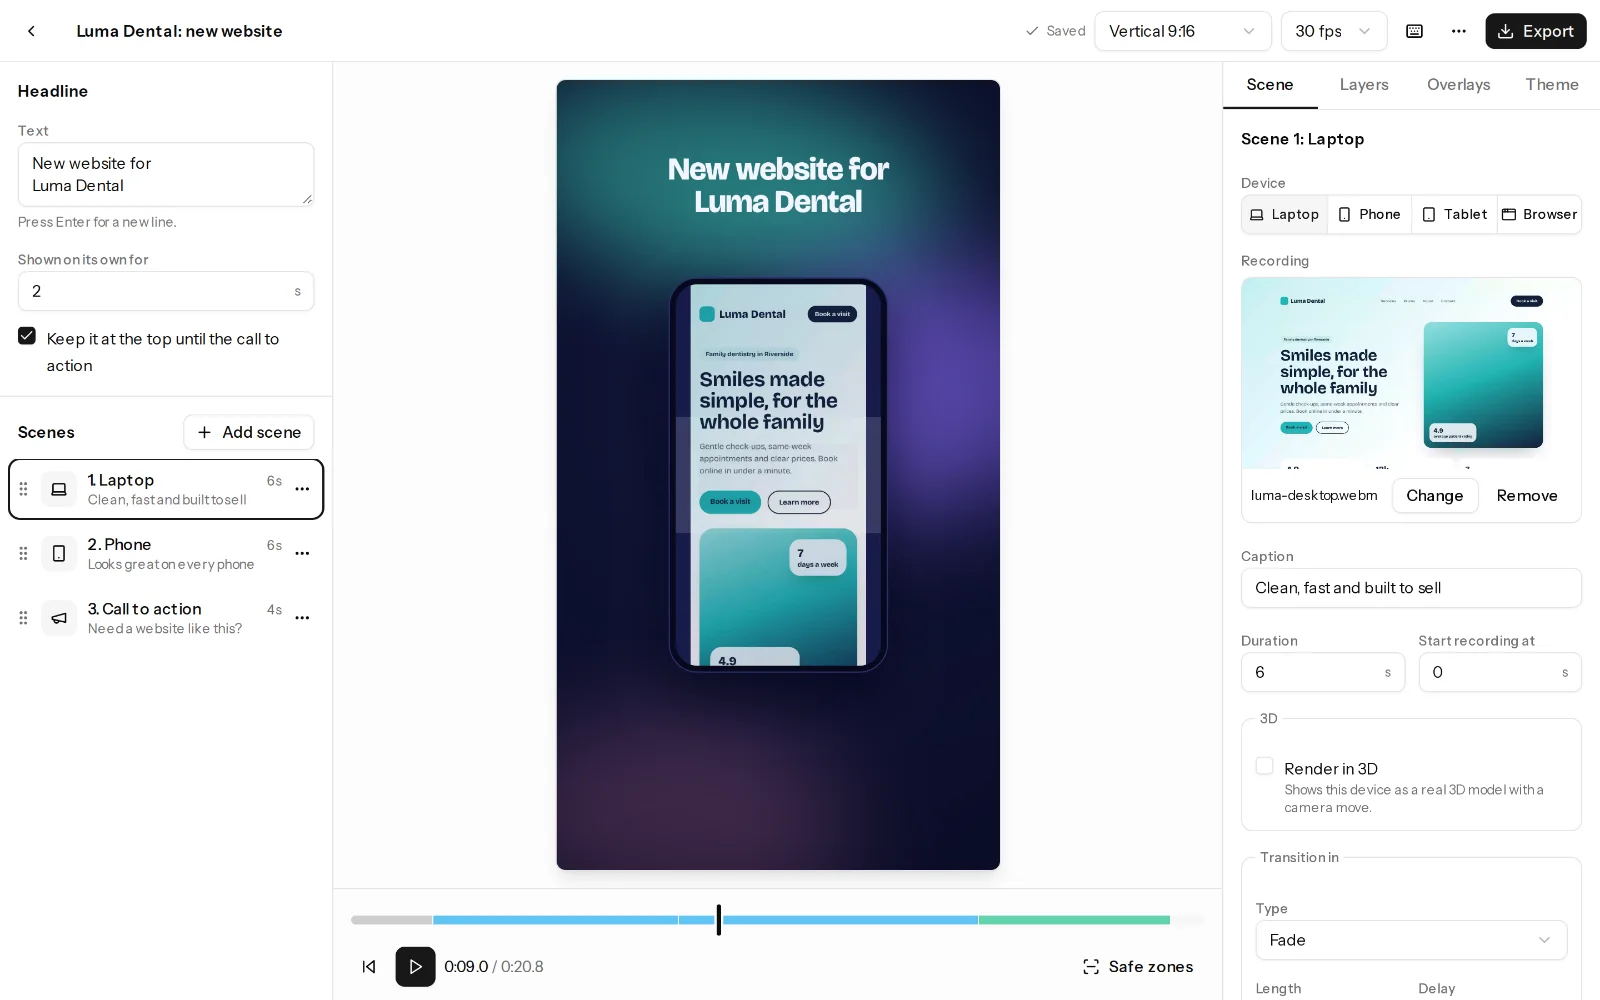Open the Vertical 9:16 aspect ratio dropdown

(x=1183, y=31)
